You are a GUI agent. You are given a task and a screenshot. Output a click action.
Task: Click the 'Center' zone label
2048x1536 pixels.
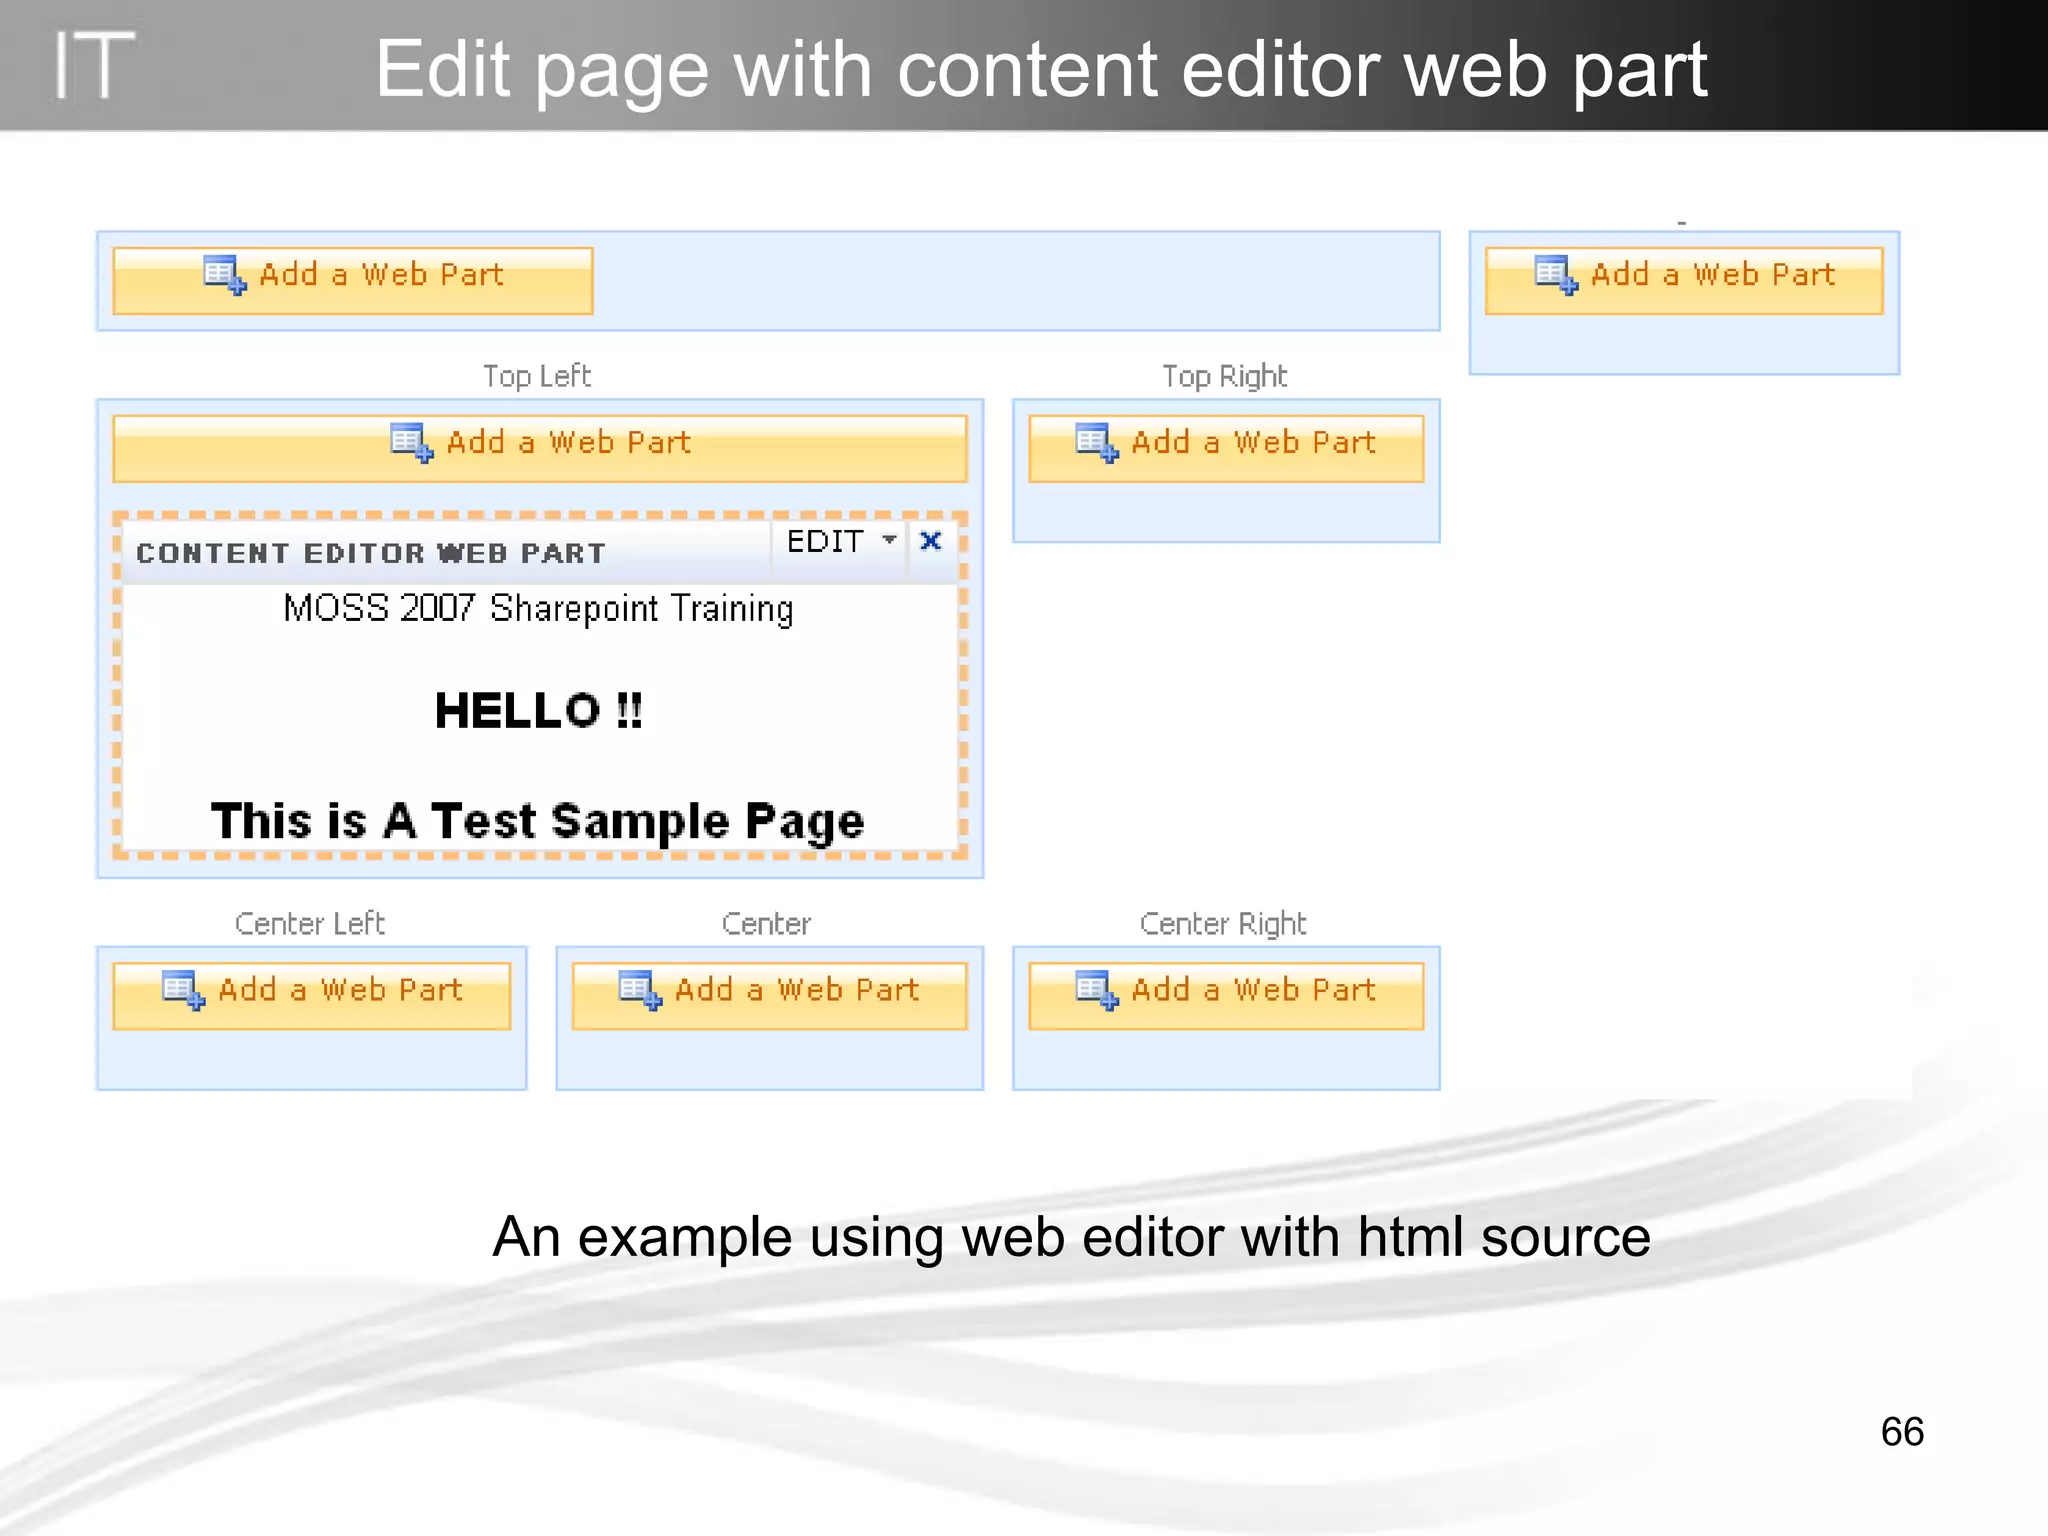click(x=766, y=923)
